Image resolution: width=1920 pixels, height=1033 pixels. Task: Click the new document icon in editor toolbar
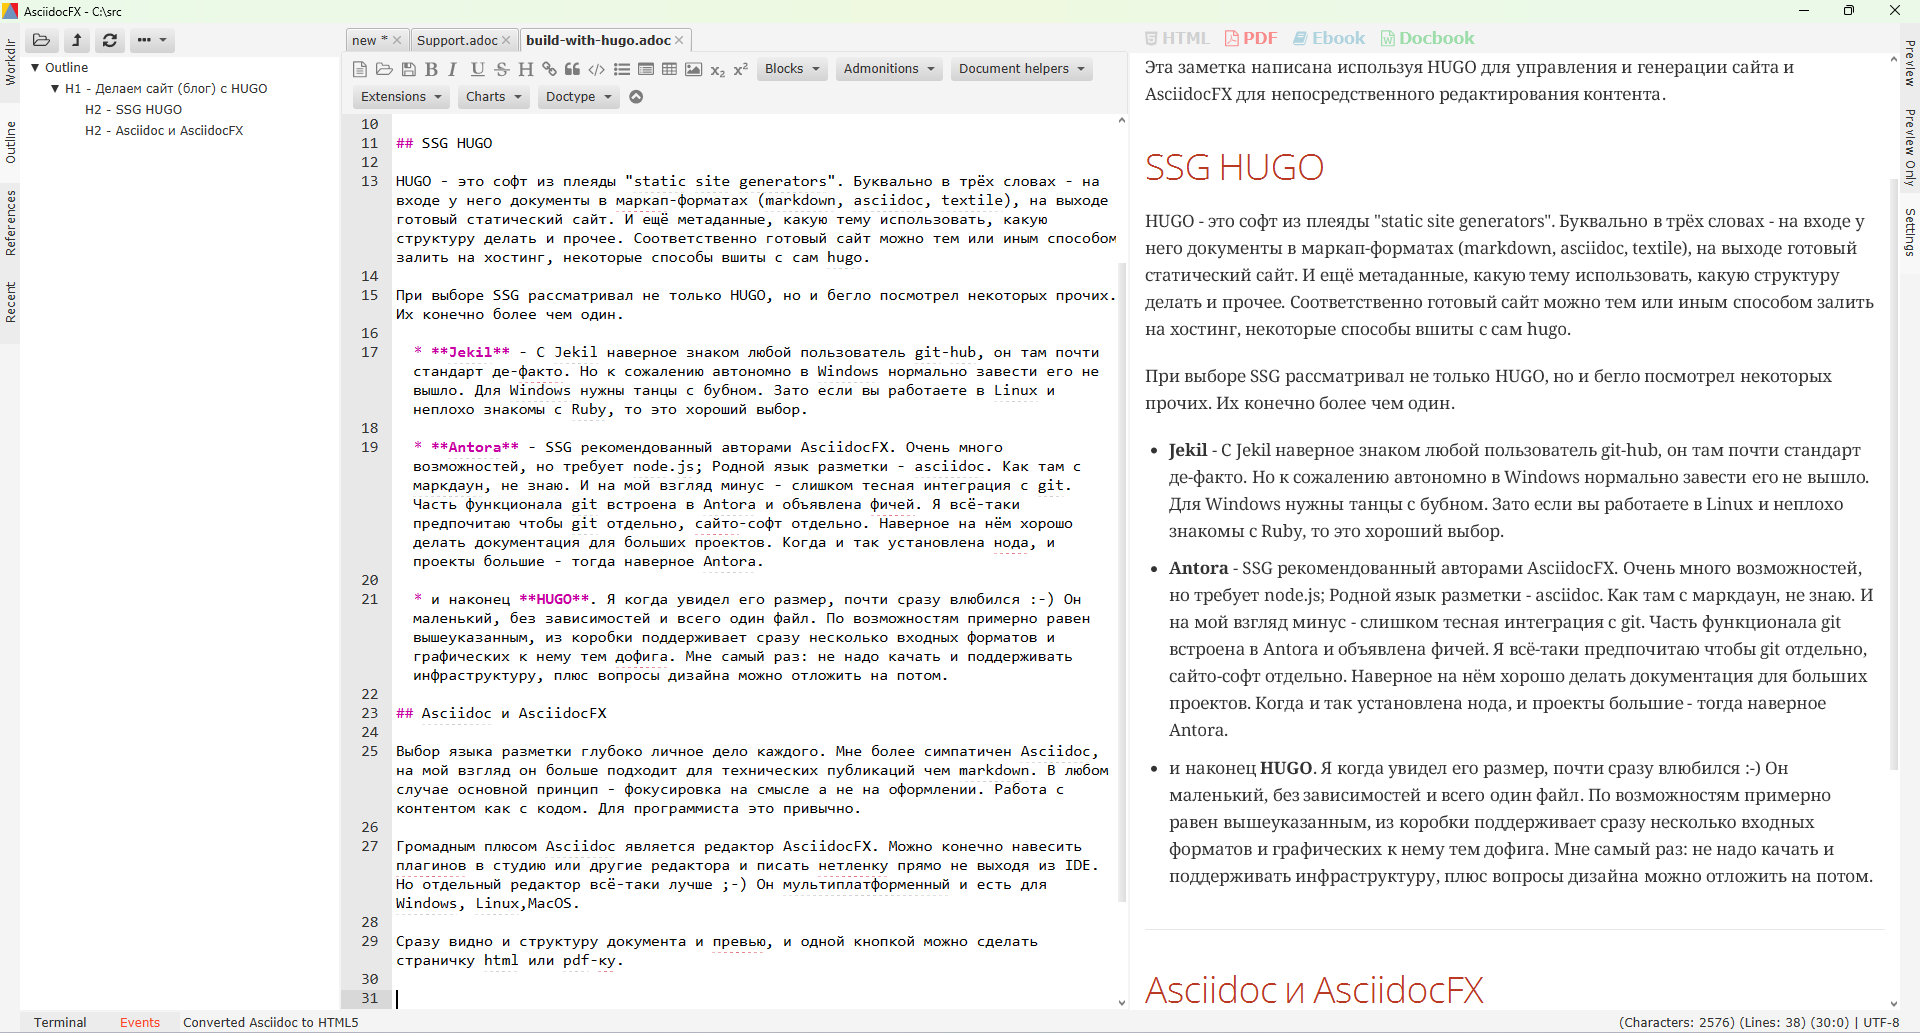click(x=360, y=69)
